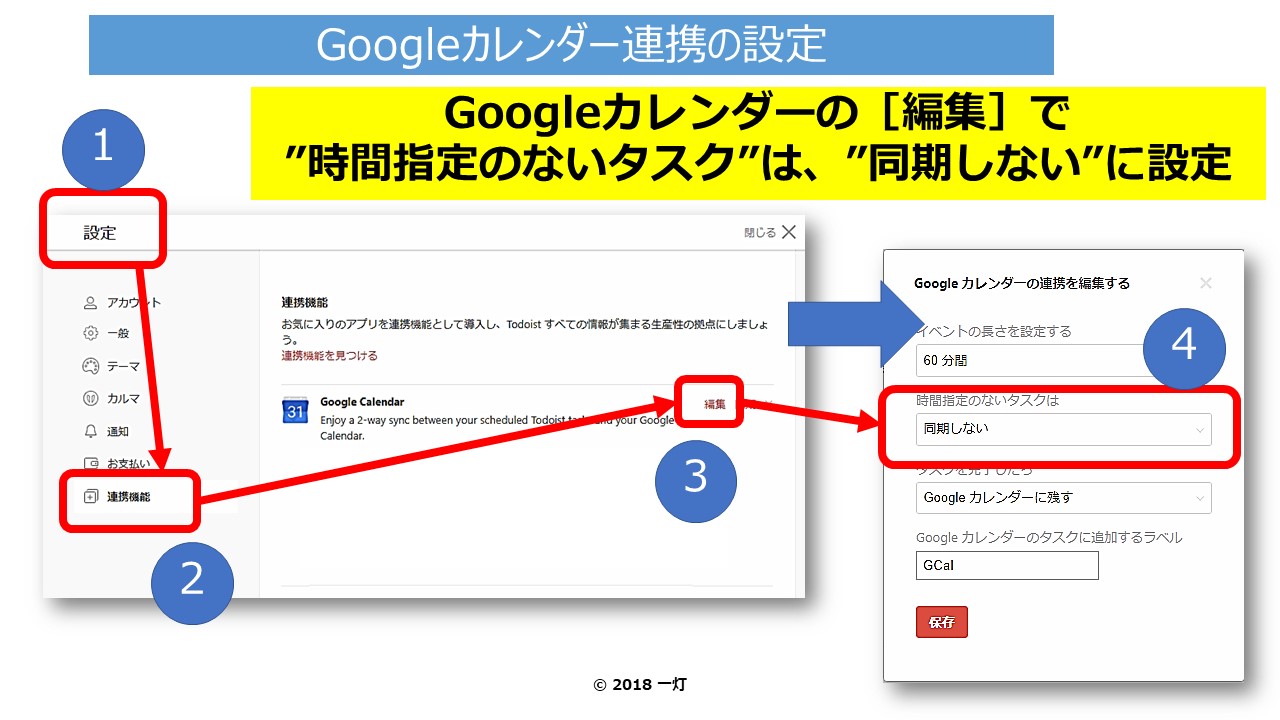
Task: Click the red 保存 button
Action: coord(942,622)
